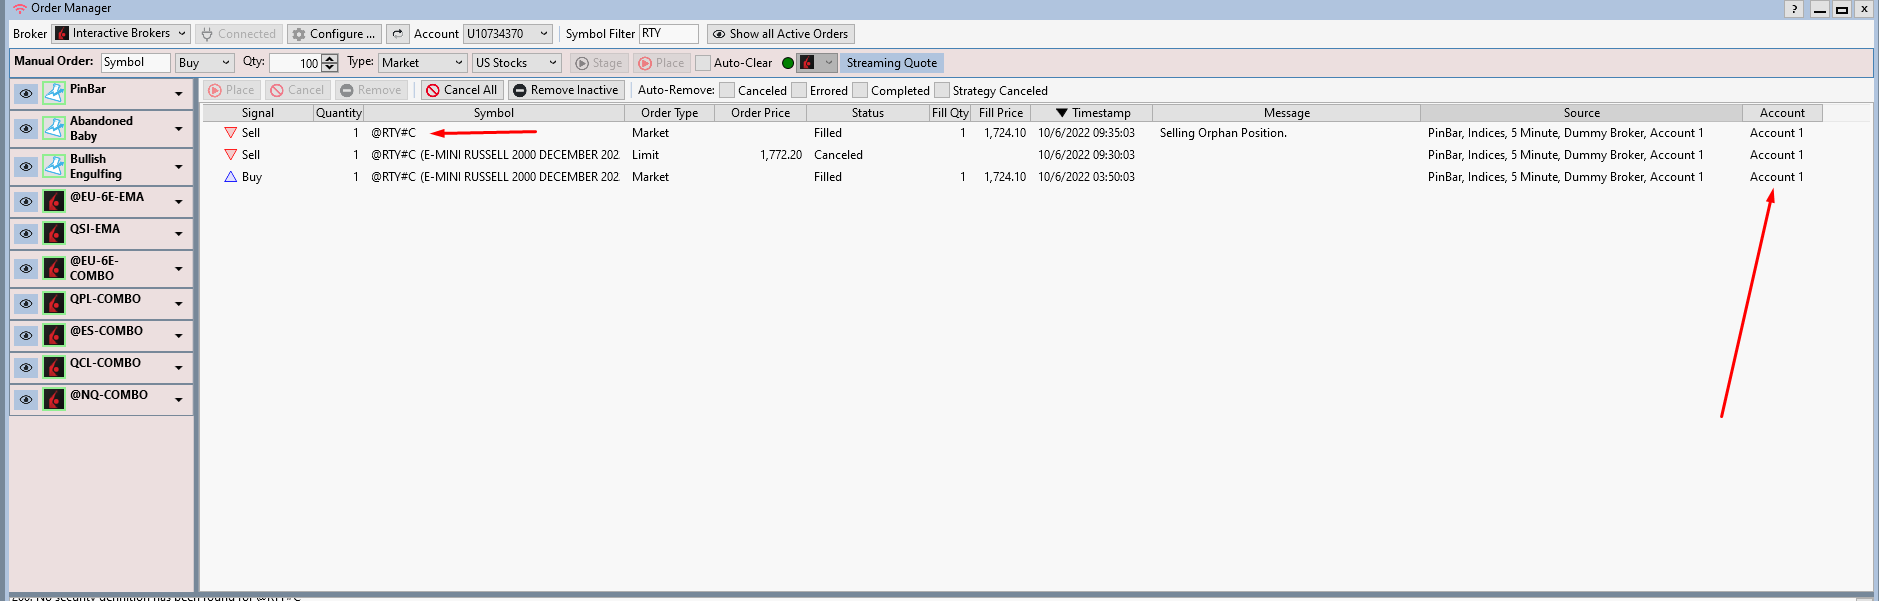Sort orders by the Symbol column header
1879x601 pixels.
coord(494,113)
